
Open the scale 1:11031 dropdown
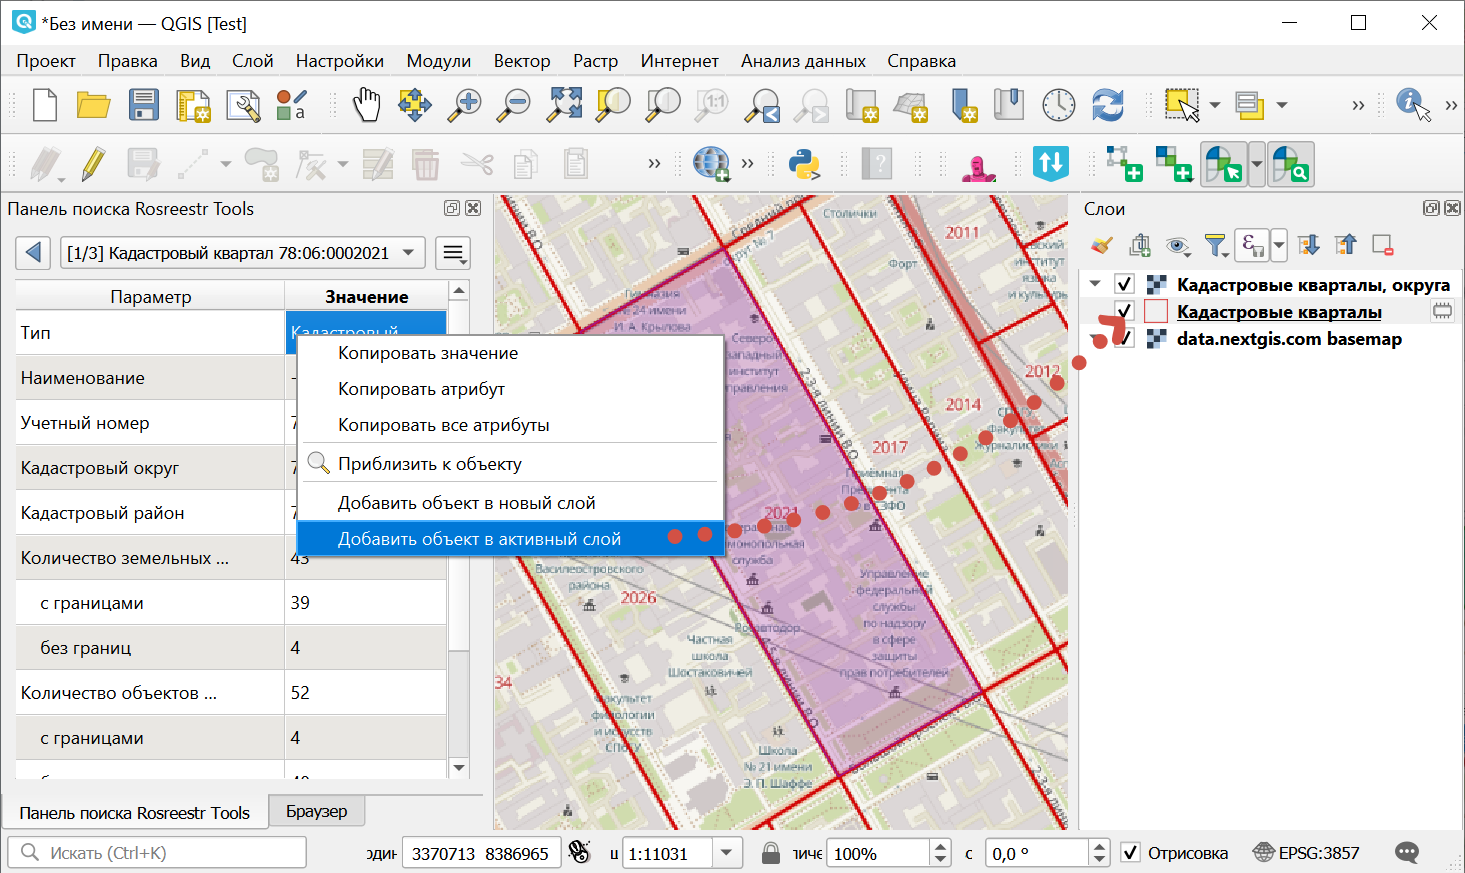point(727,853)
